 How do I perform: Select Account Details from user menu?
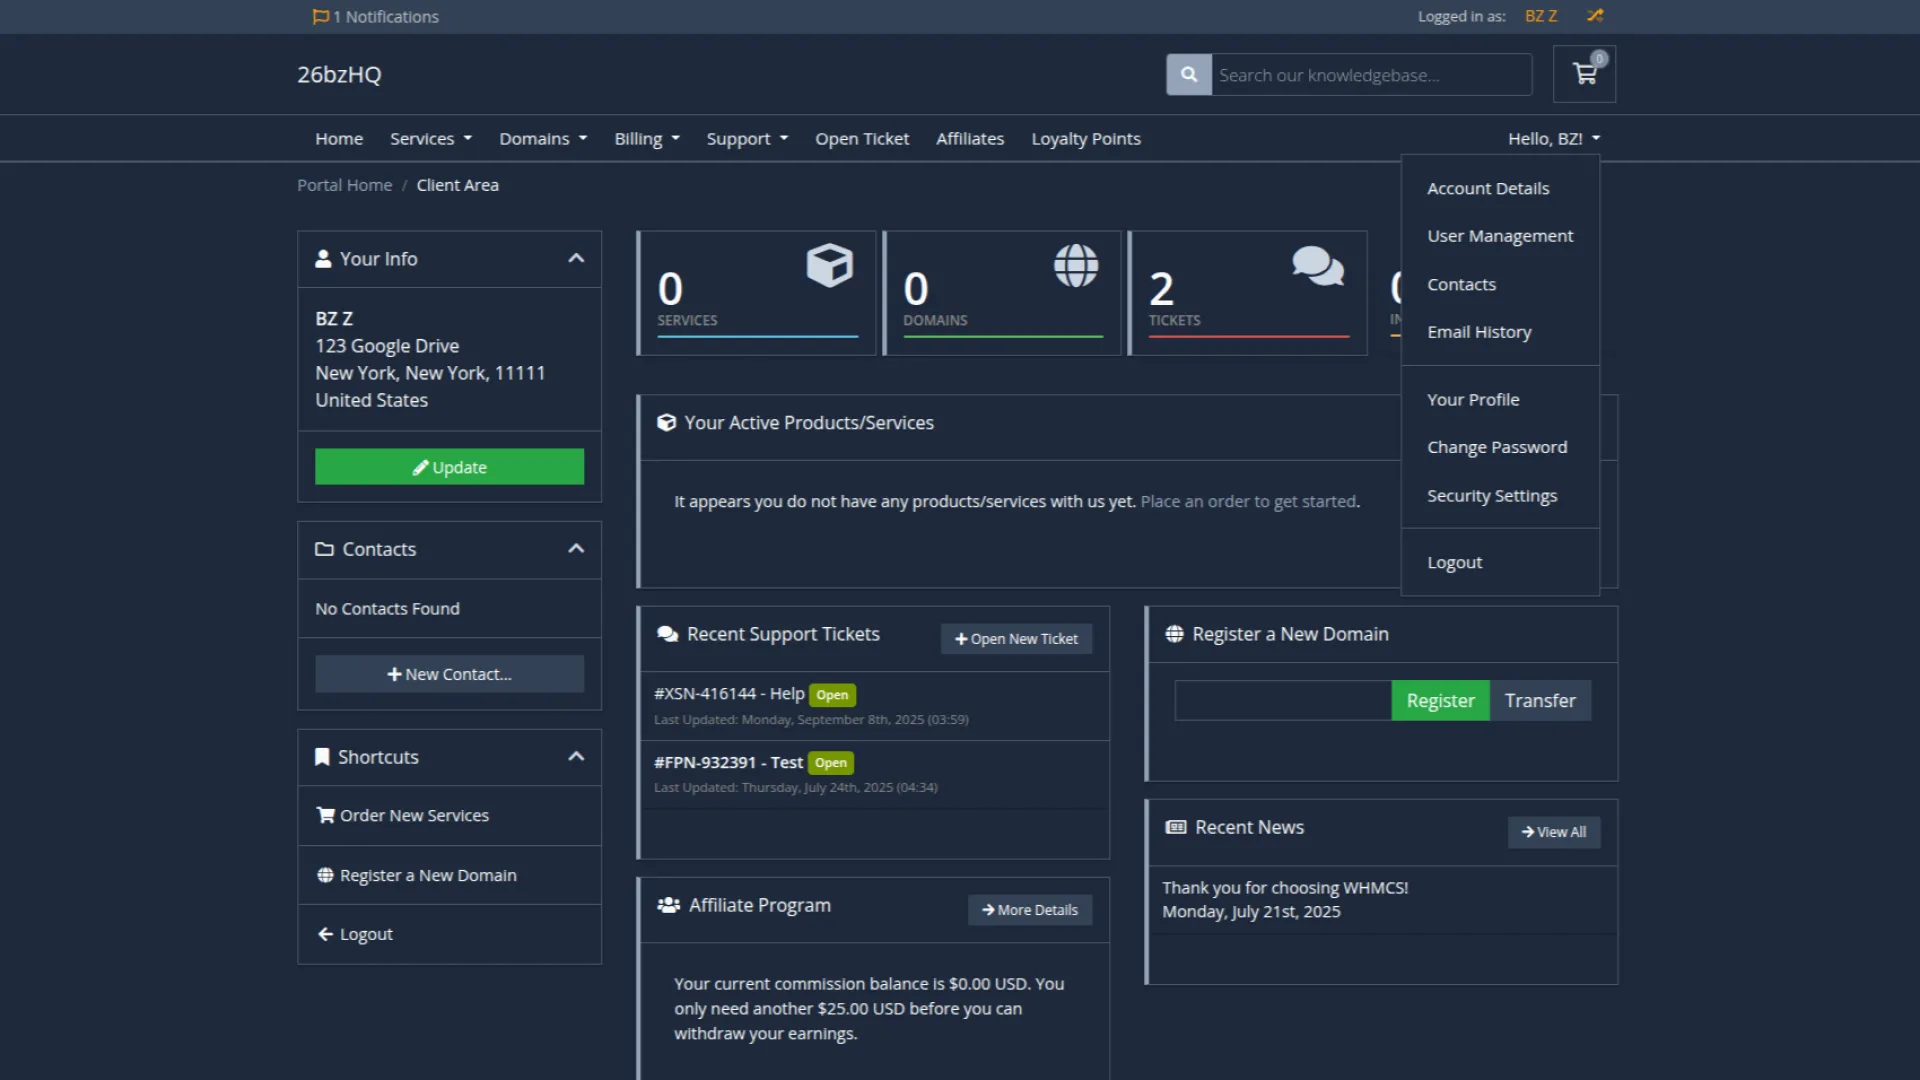pyautogui.click(x=1487, y=188)
